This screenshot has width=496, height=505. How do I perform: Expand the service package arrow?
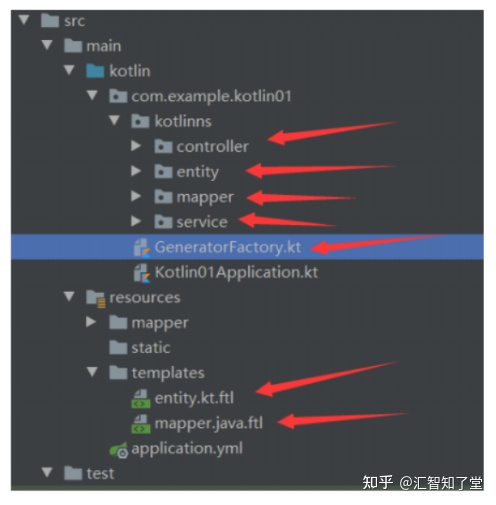click(x=136, y=221)
